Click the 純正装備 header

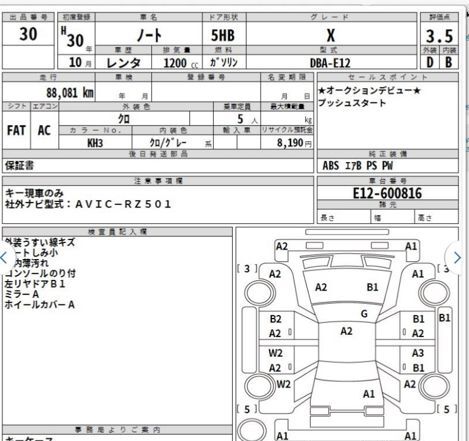pyautogui.click(x=388, y=154)
